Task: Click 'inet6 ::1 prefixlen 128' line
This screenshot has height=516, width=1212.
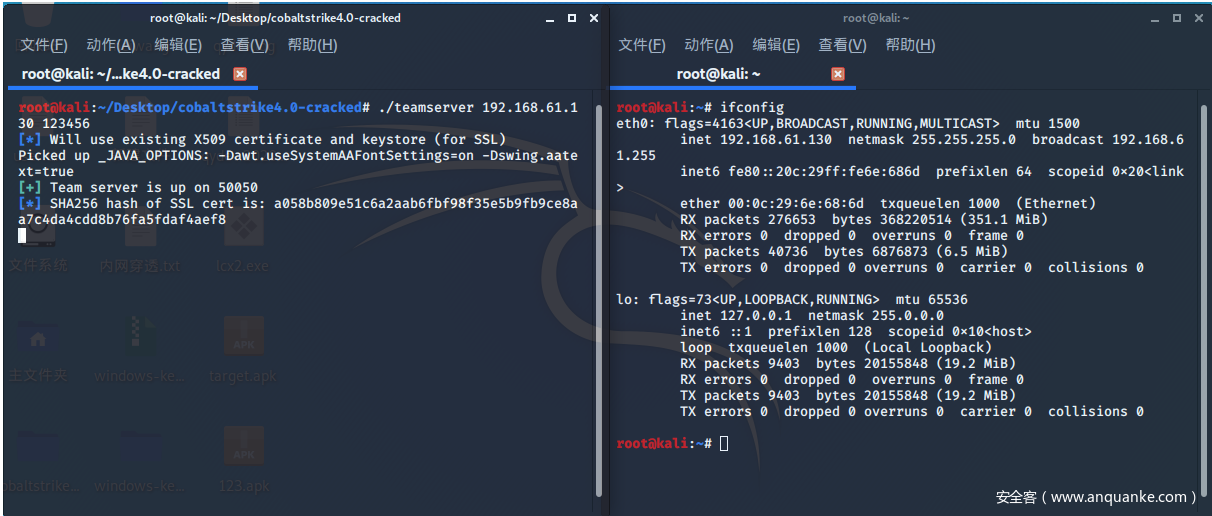Action: [x=856, y=331]
